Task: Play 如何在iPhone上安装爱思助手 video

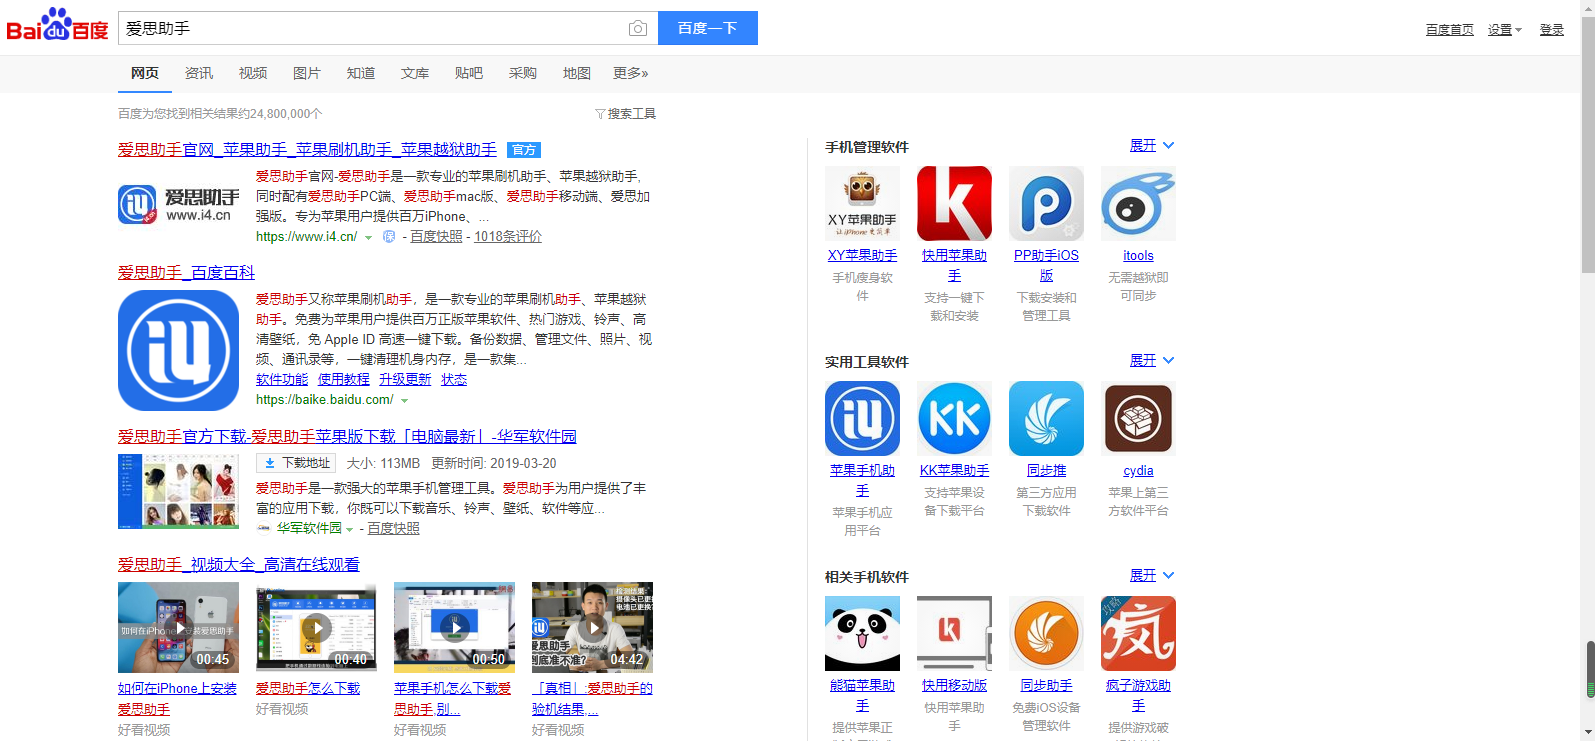Action: click(178, 627)
